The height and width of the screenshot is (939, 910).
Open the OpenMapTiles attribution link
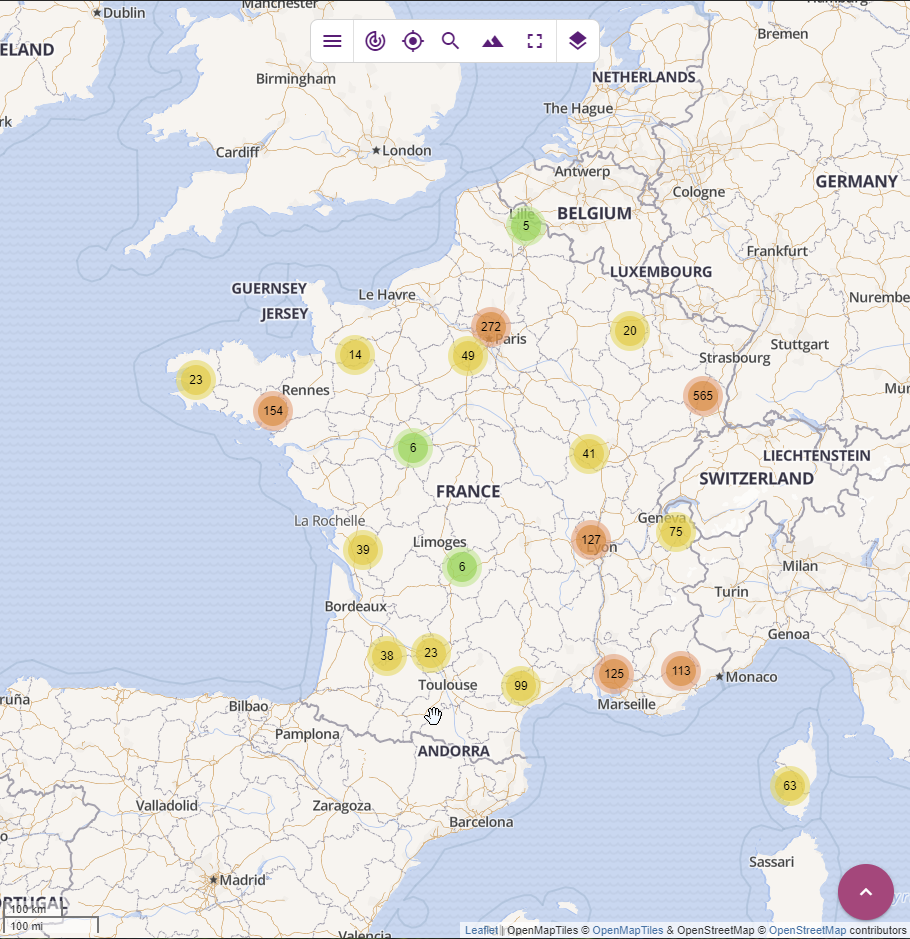[x=623, y=930]
